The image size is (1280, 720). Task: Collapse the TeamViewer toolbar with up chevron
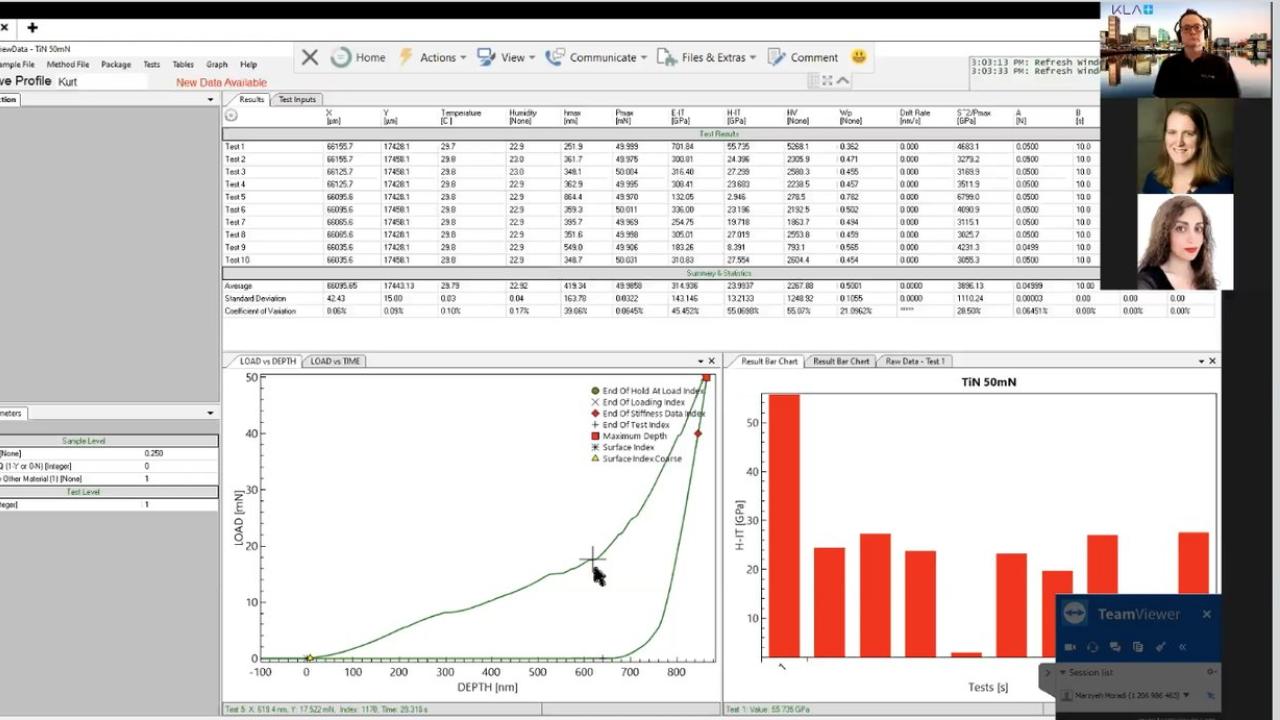(843, 81)
